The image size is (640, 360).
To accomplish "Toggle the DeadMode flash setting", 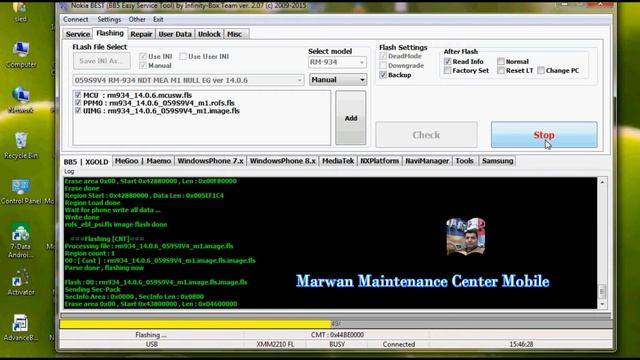I will [383, 56].
